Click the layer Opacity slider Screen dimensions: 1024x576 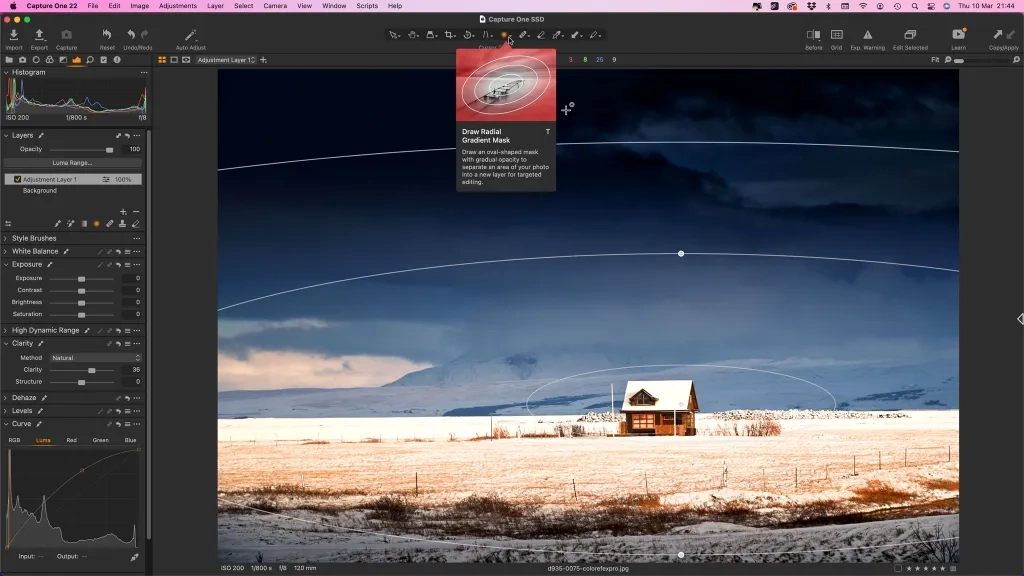(85, 149)
